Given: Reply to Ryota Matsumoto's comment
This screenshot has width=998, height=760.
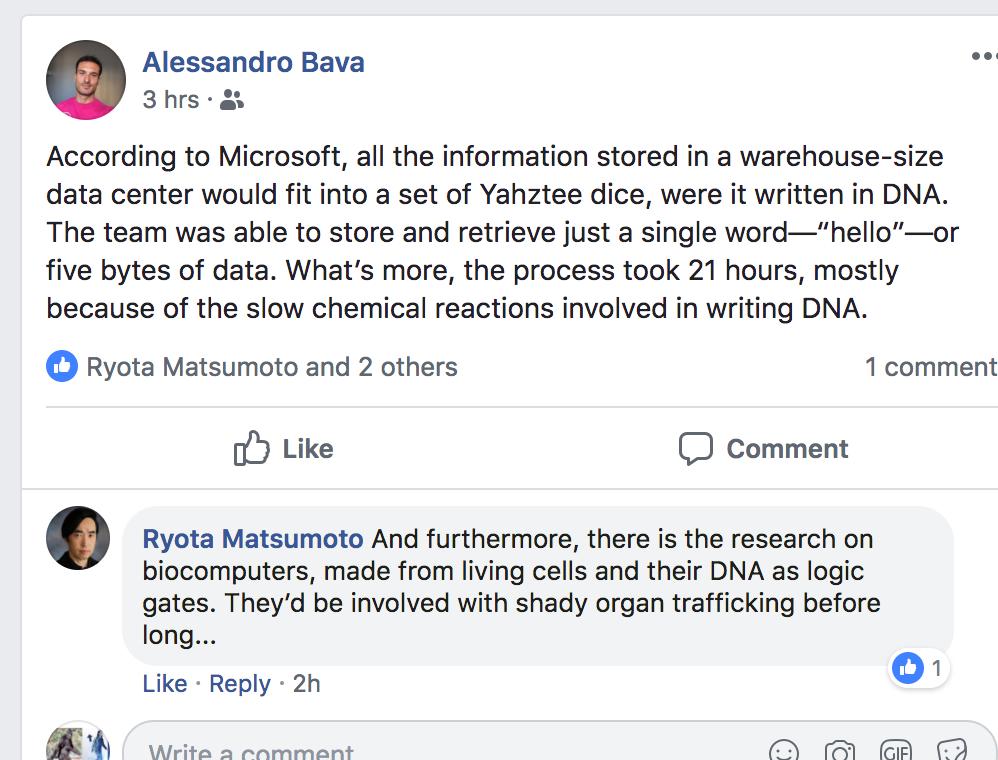Looking at the screenshot, I should pyautogui.click(x=240, y=684).
